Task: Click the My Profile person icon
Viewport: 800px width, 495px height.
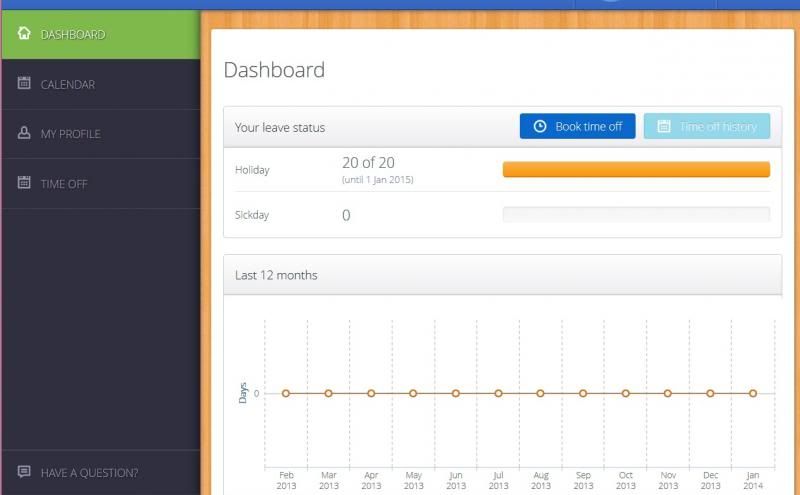Action: tap(24, 133)
